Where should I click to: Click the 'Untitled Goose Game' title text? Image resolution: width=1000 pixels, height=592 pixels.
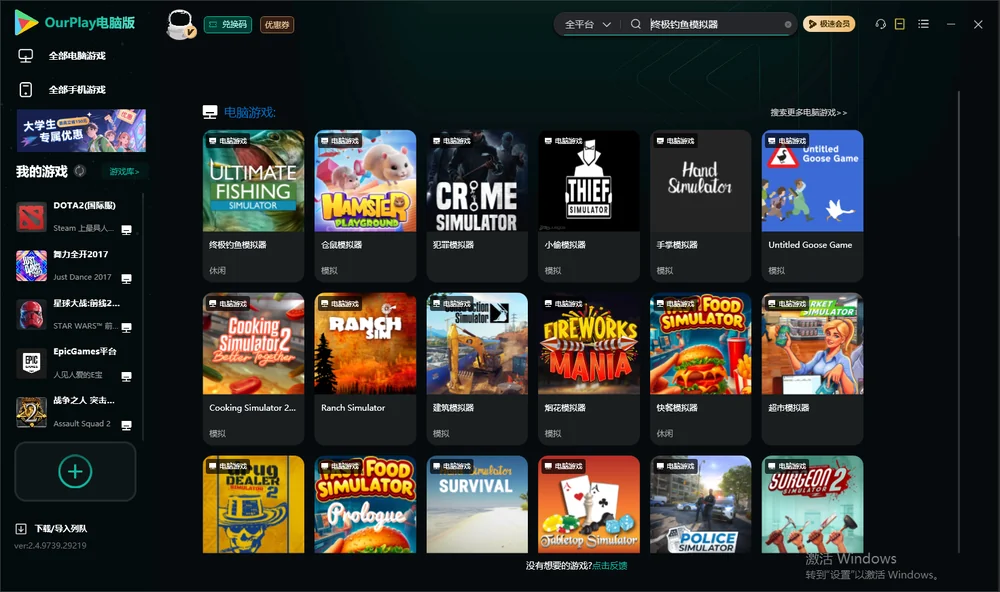(810, 245)
